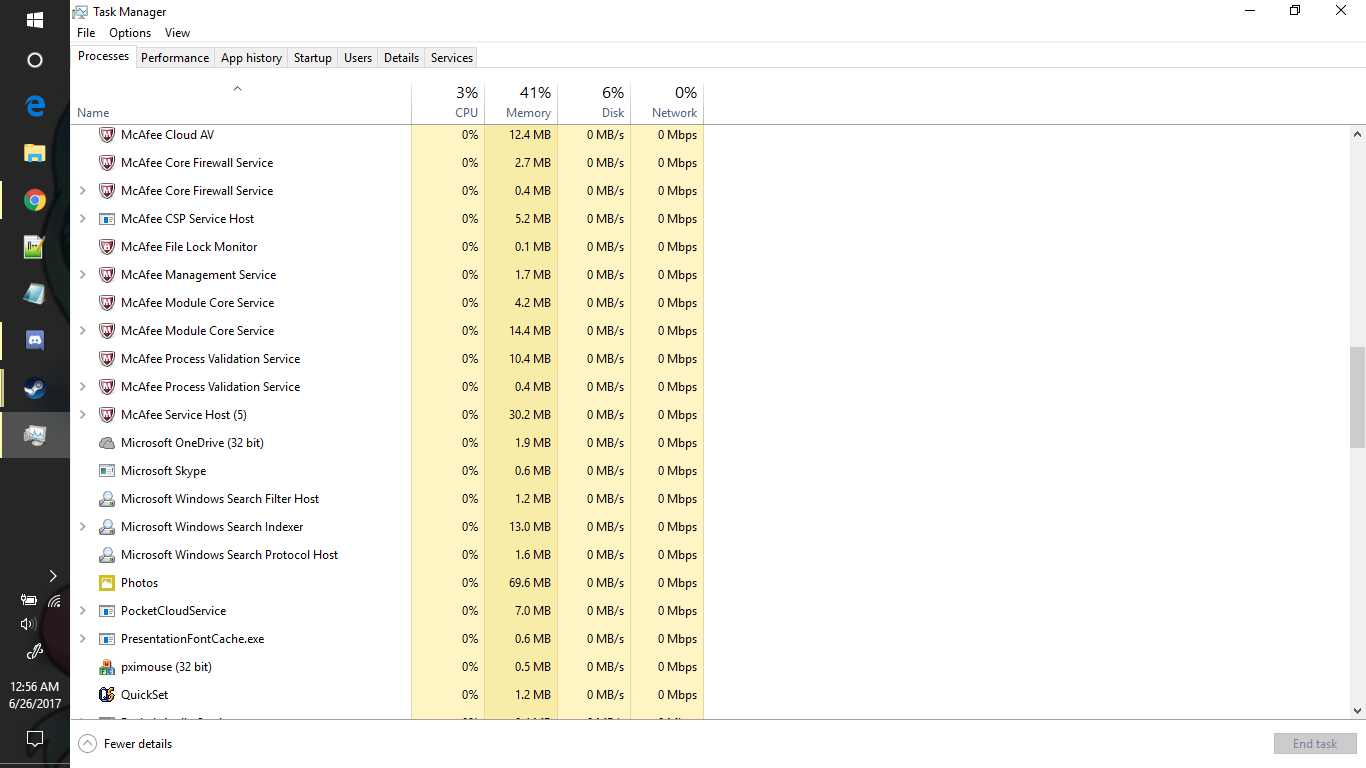Select the Photos 69.6 MB memory cell
Viewport: 1366px width, 768px height.
[521, 583]
